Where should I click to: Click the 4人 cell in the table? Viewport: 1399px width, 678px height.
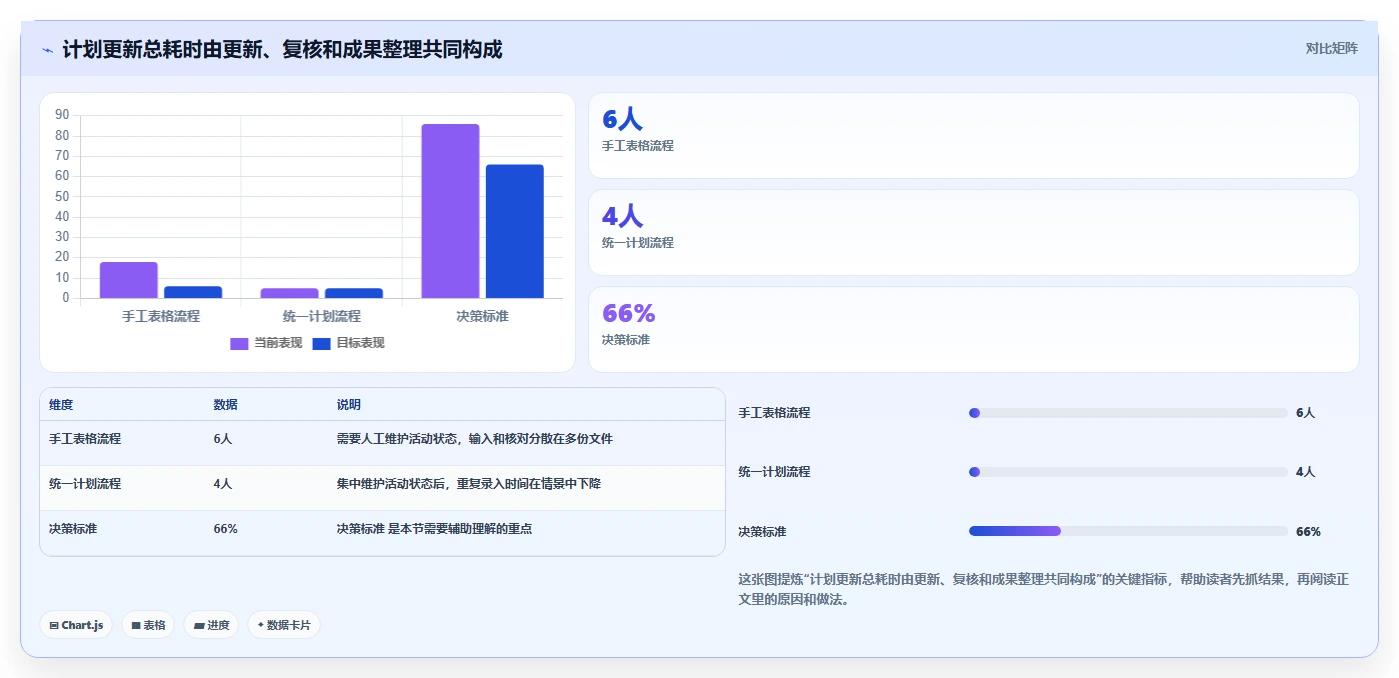(223, 484)
